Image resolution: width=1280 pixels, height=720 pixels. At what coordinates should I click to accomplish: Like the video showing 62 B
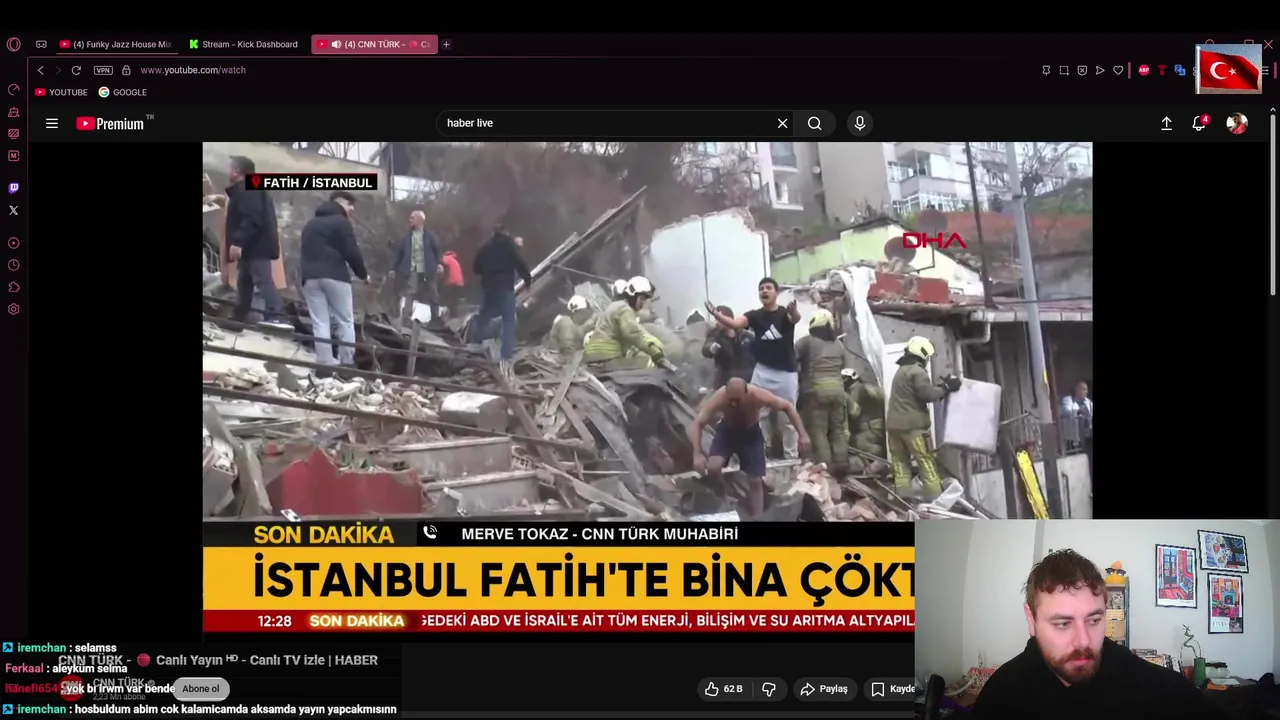pyautogui.click(x=724, y=689)
